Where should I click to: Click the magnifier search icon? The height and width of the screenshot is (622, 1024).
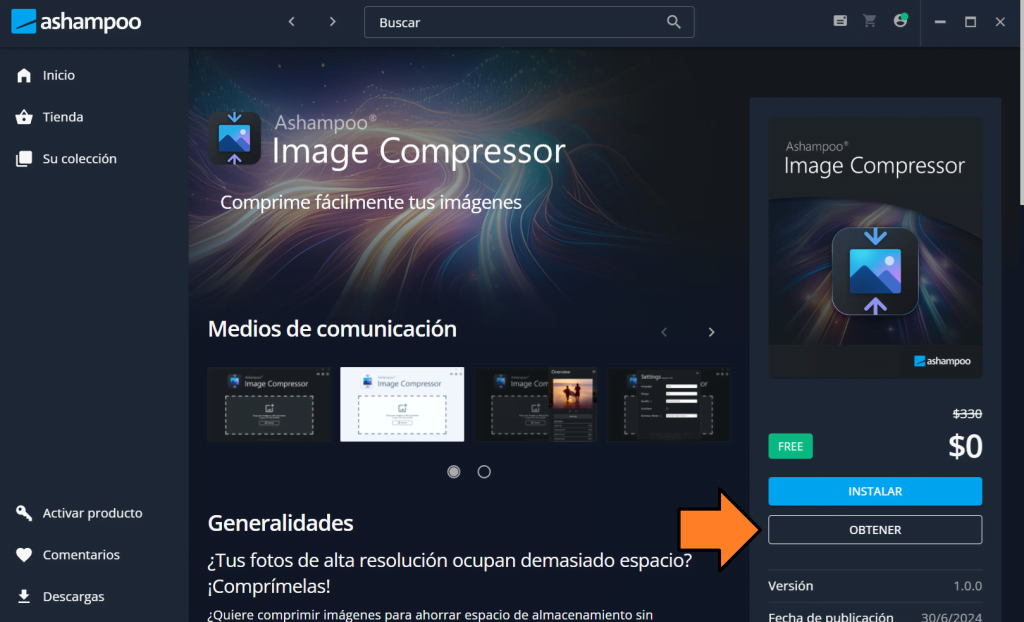[x=673, y=22]
